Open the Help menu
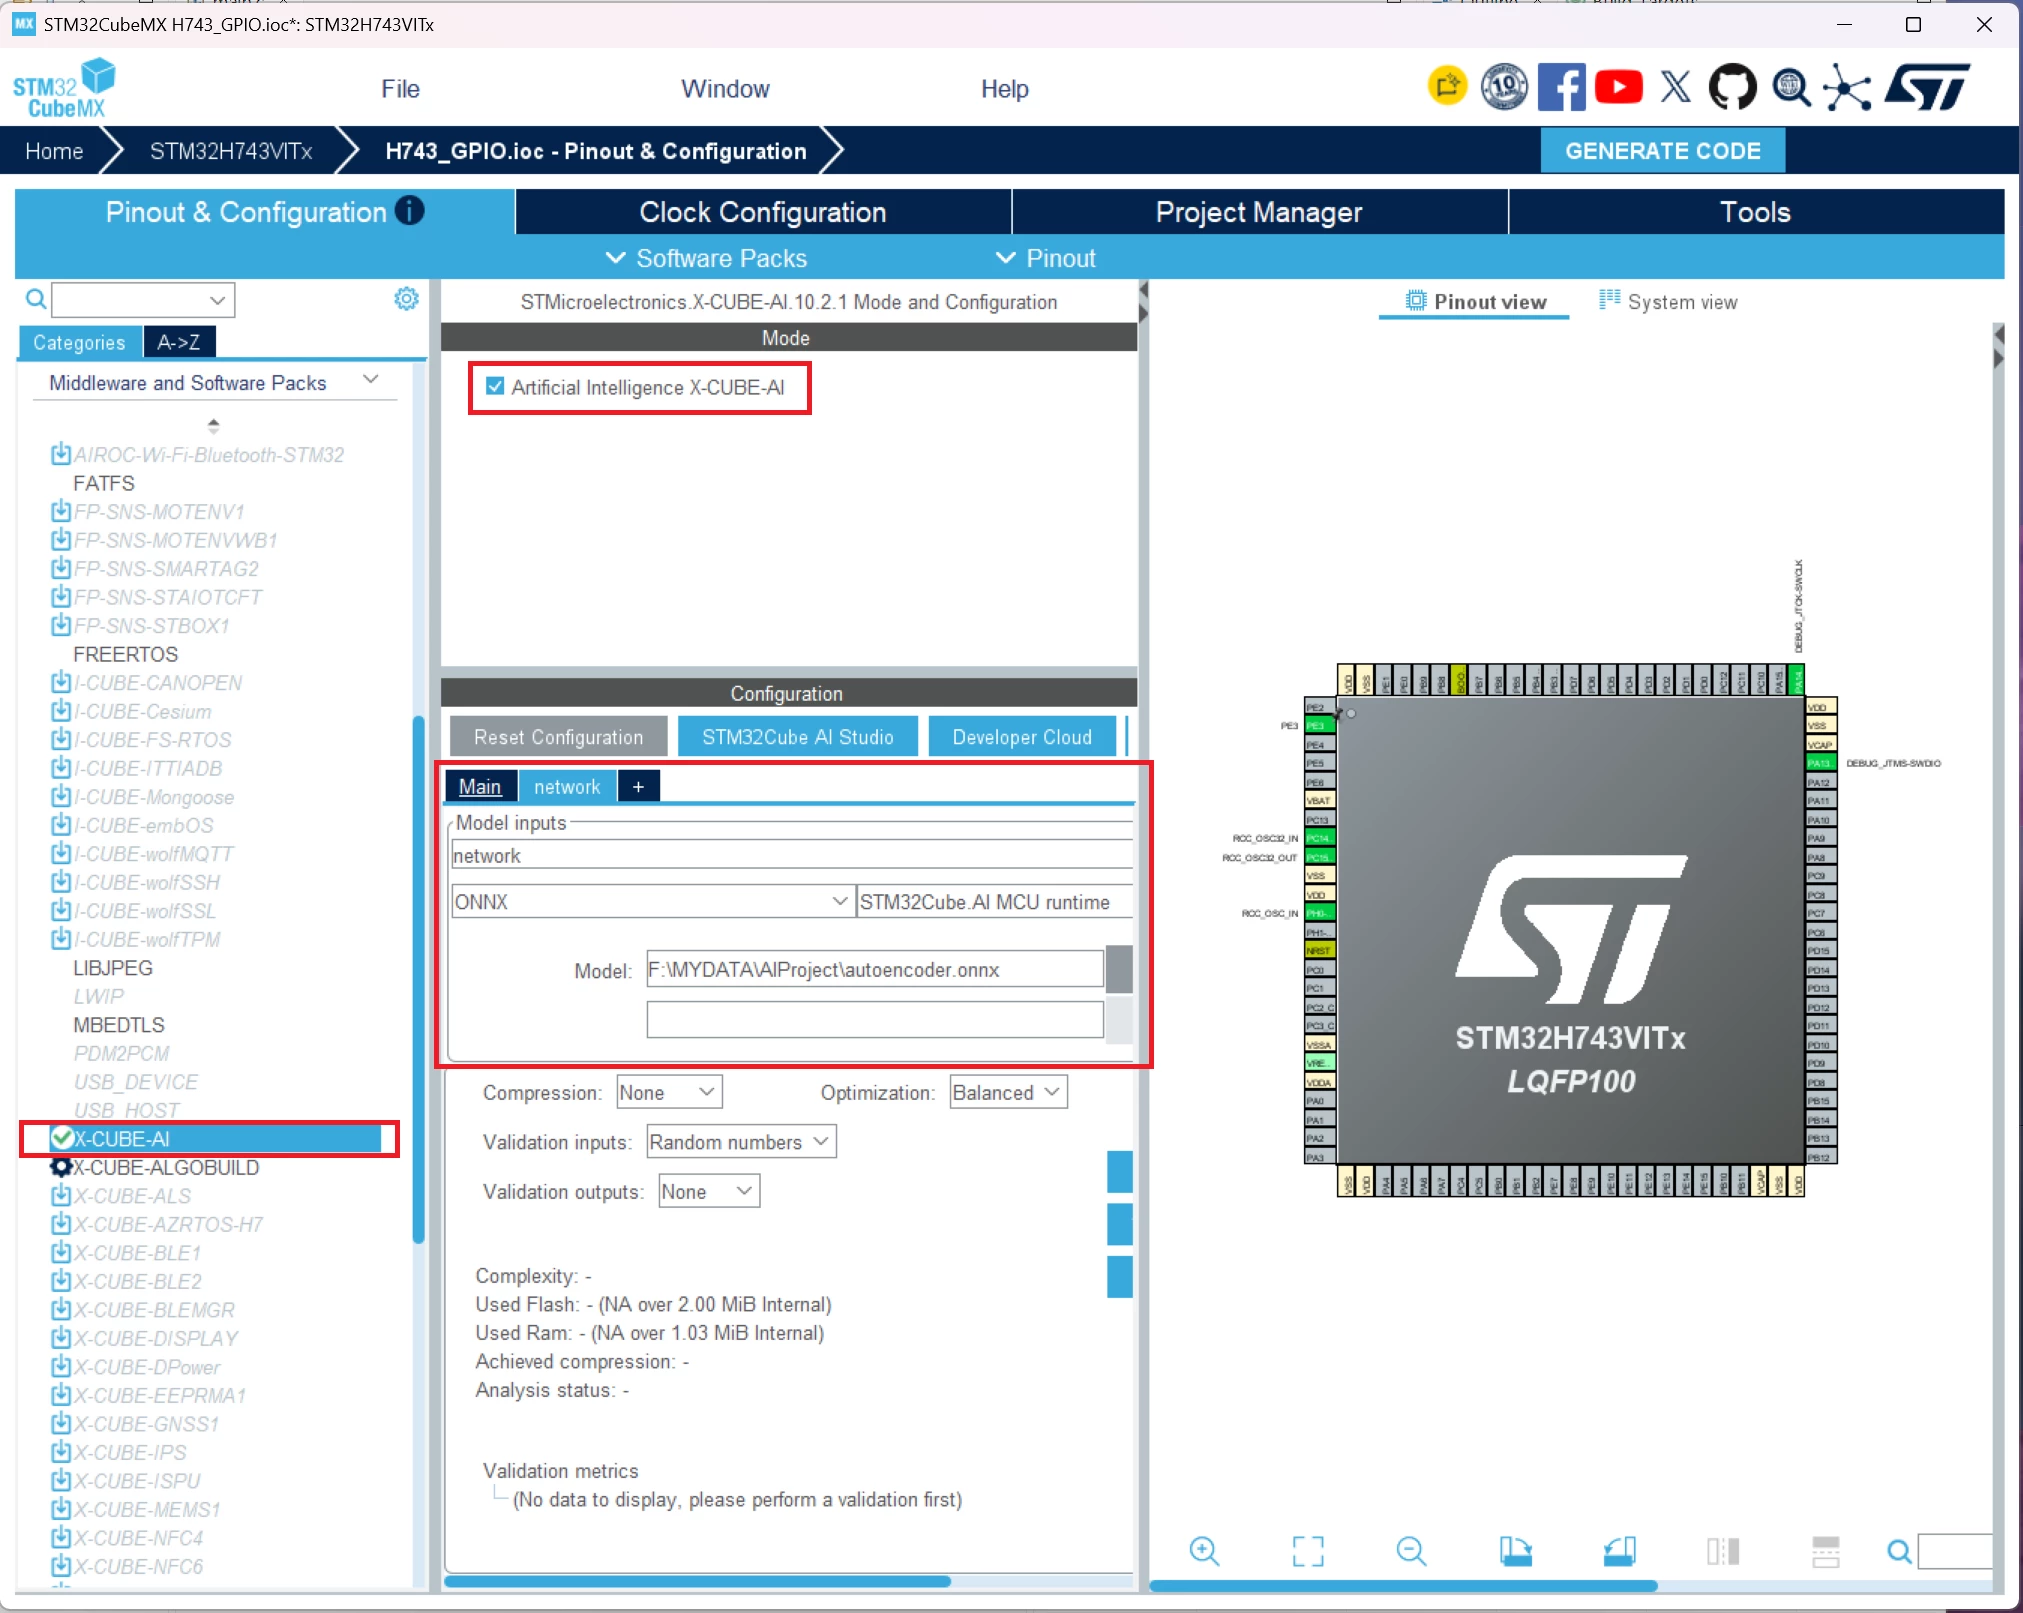 tap(1004, 89)
